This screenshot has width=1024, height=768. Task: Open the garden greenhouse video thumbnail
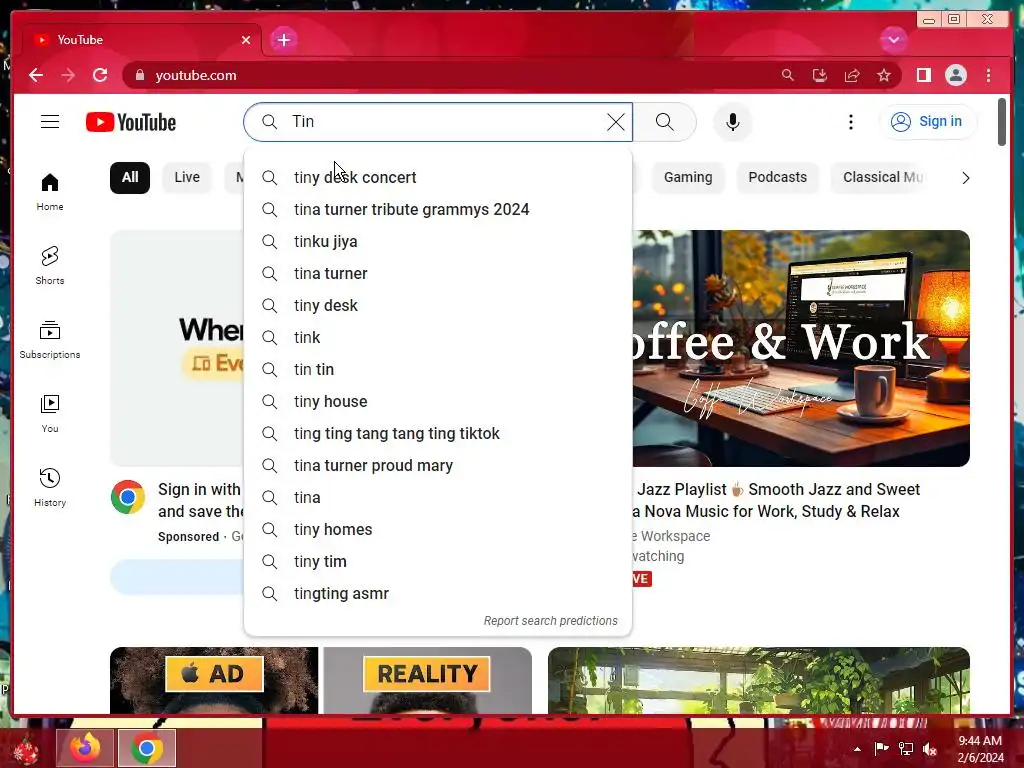(x=759, y=680)
